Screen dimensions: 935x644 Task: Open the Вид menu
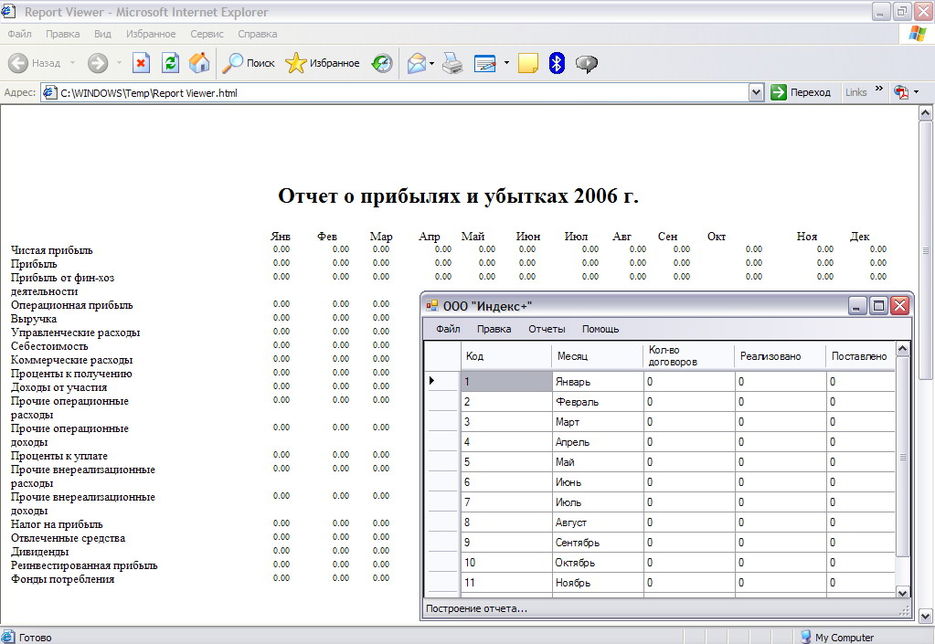pyautogui.click(x=103, y=34)
